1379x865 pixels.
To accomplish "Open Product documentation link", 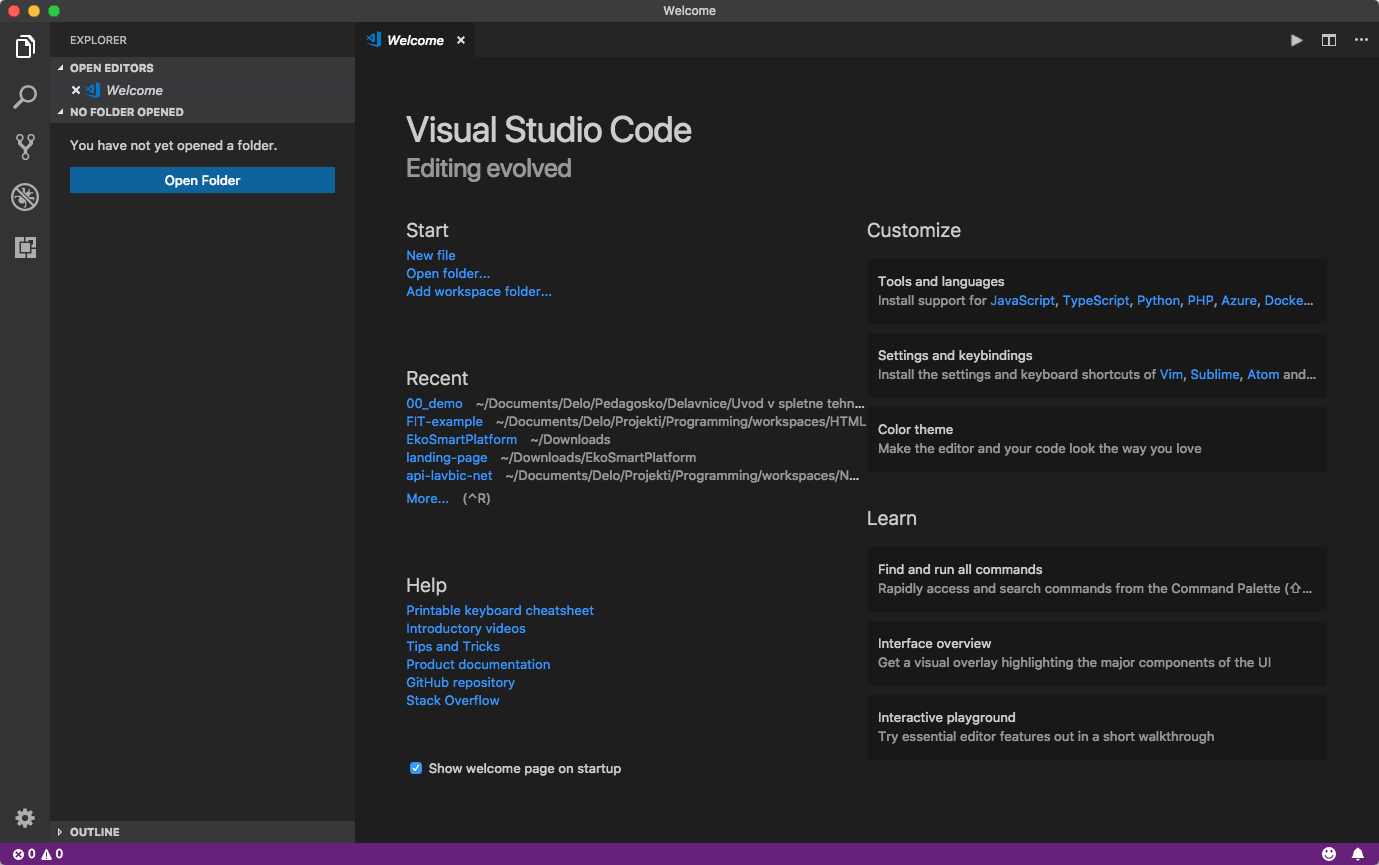I will click(x=478, y=664).
